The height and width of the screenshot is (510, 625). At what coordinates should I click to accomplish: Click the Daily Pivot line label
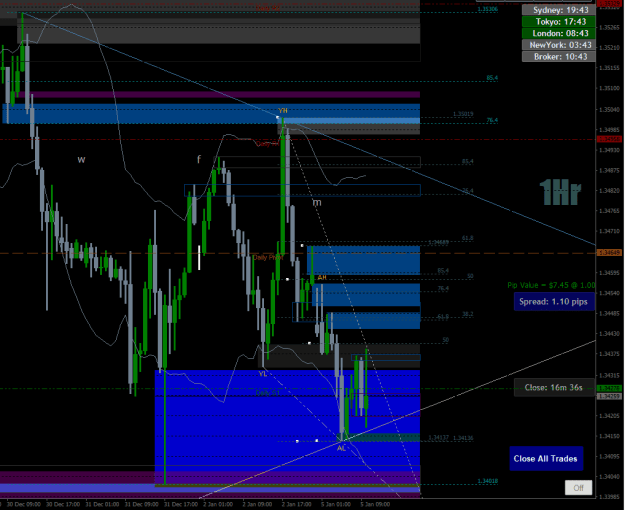pos(268,258)
